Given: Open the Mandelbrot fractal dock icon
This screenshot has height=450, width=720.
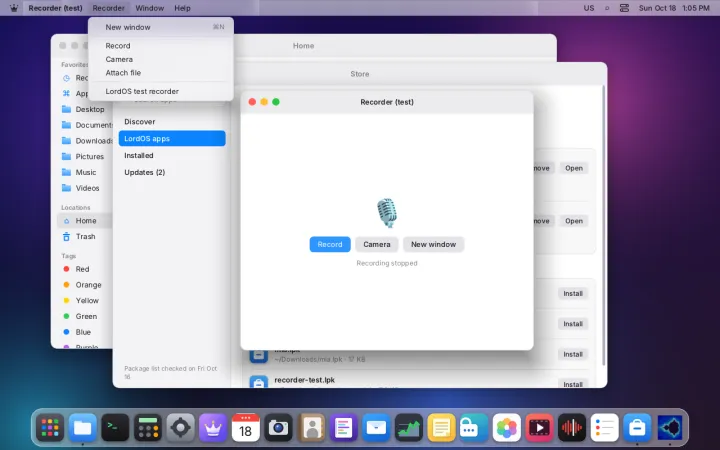Looking at the screenshot, I should (x=670, y=428).
